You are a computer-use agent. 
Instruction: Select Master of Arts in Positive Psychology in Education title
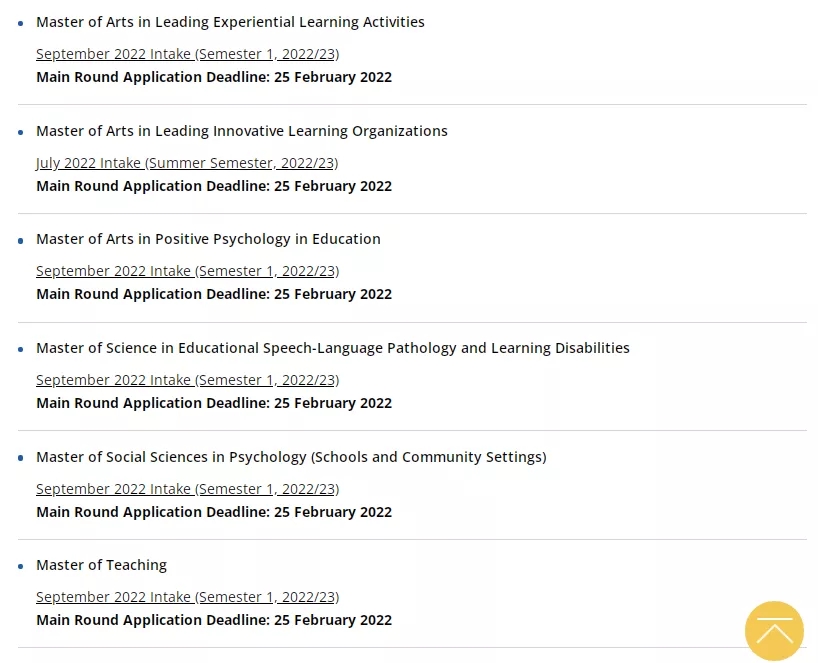click(208, 239)
